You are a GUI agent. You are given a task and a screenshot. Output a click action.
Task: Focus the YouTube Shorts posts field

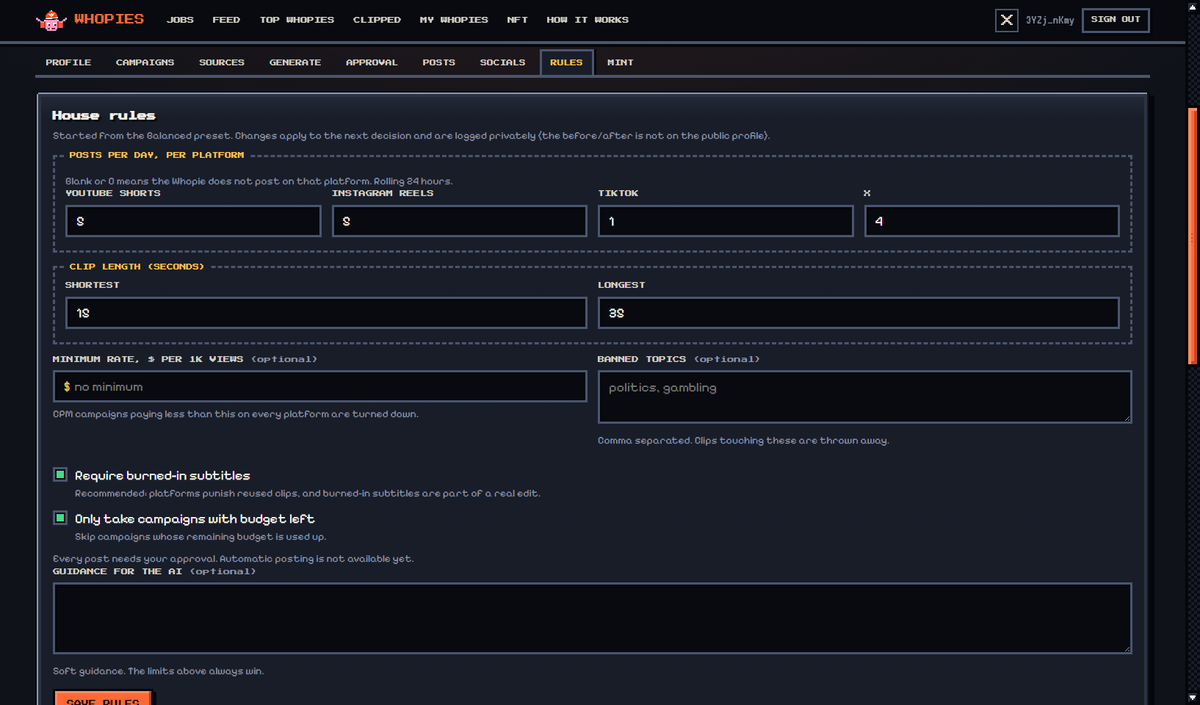[193, 221]
